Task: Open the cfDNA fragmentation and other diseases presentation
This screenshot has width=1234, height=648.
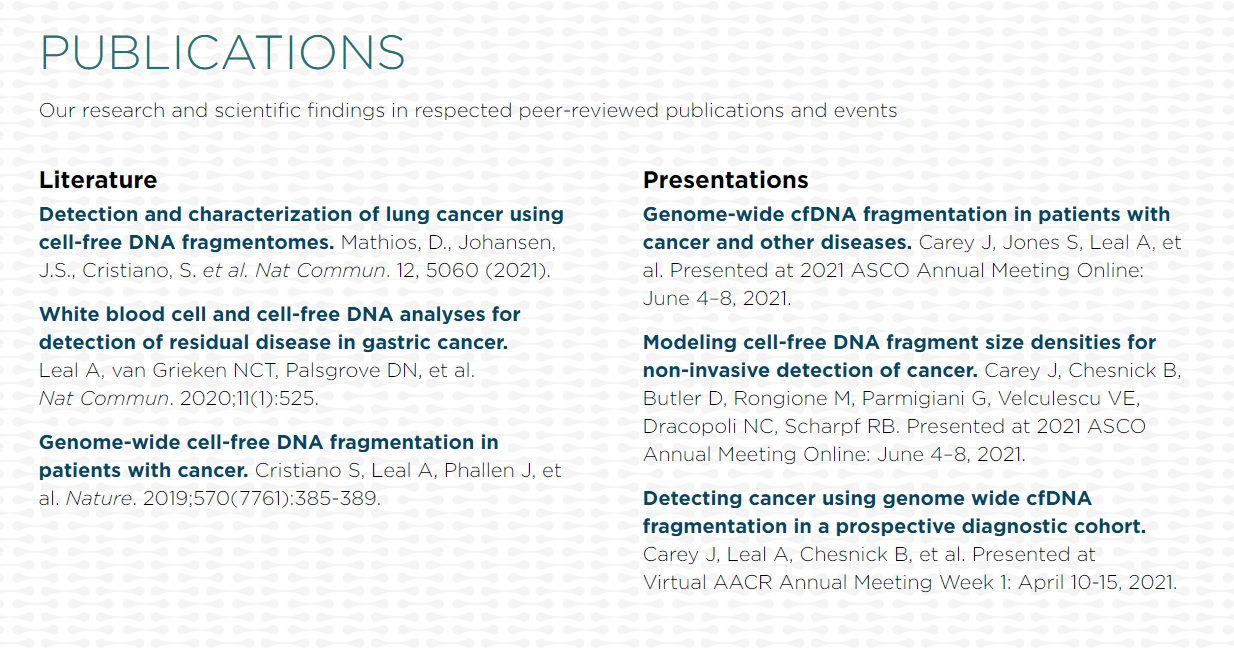Action: [906, 228]
